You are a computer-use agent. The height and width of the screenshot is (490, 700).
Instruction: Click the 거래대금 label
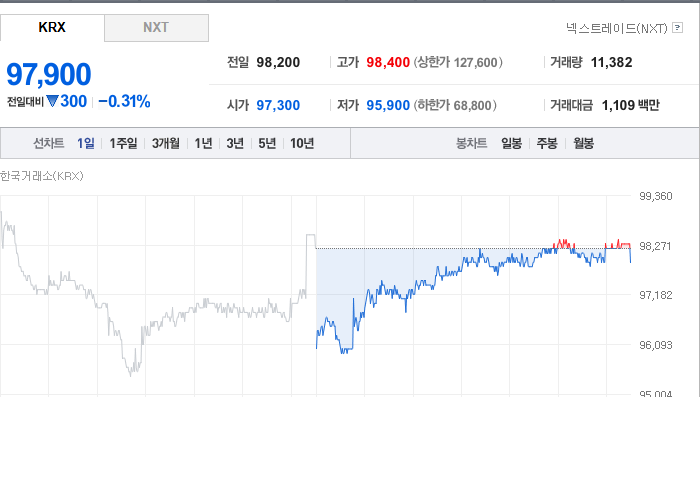pos(571,105)
